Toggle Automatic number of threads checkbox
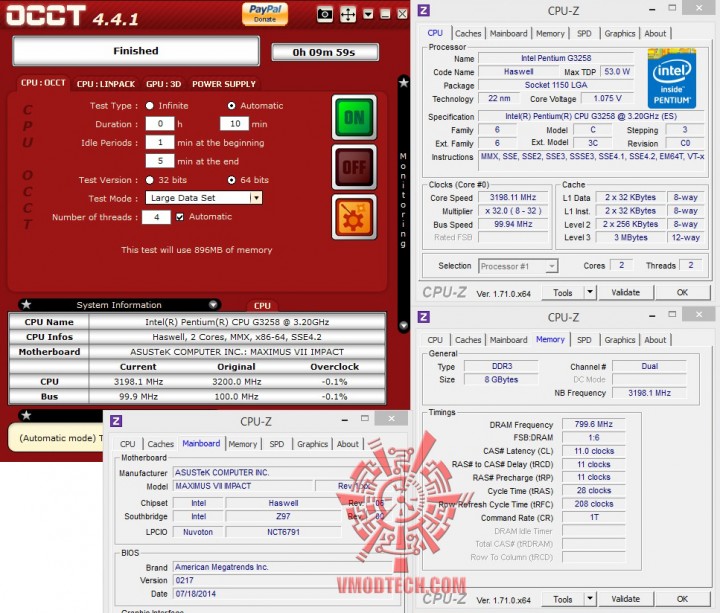Image resolution: width=720 pixels, height=613 pixels. point(180,217)
